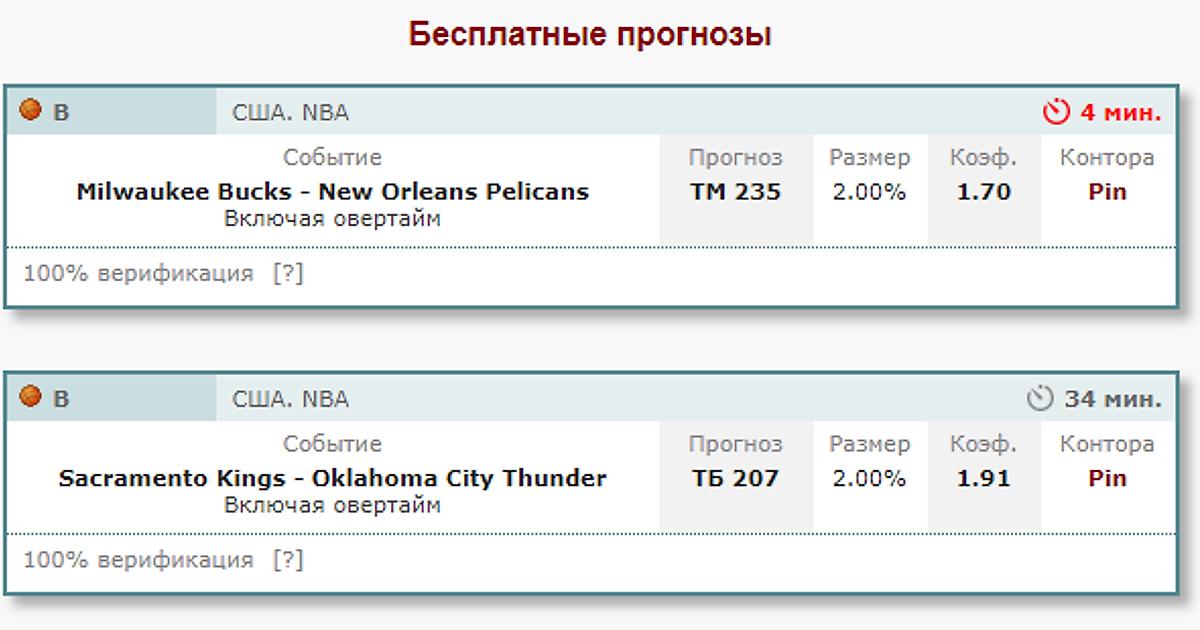Click the ТБ 207 forecast value
The width and height of the screenshot is (1200, 630).
click(735, 478)
